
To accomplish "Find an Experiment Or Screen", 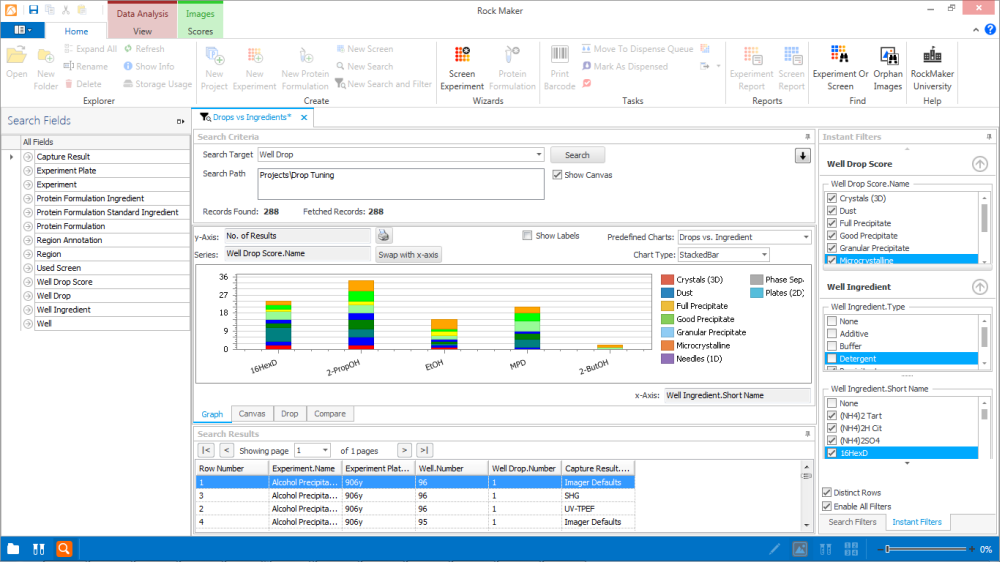I will (x=840, y=68).
